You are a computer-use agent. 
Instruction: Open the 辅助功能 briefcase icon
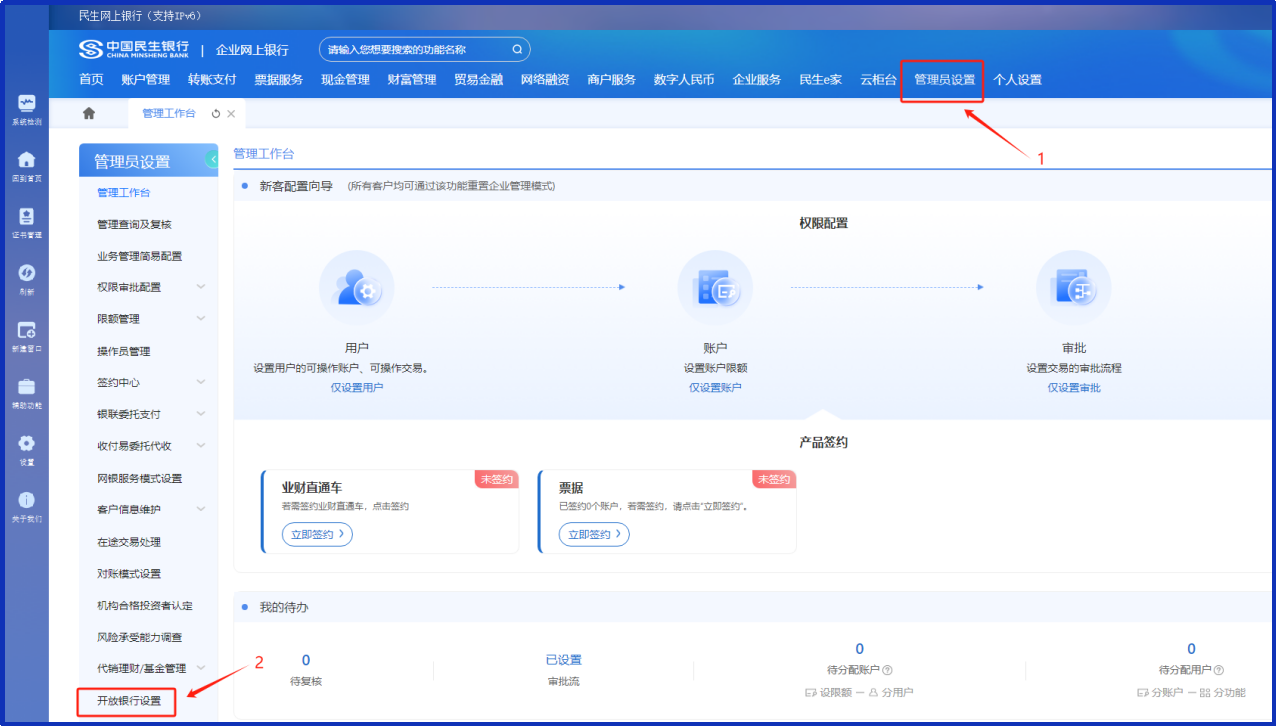pos(26,387)
